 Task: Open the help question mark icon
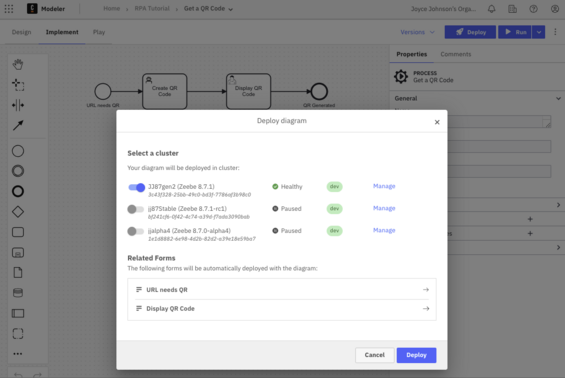[533, 9]
